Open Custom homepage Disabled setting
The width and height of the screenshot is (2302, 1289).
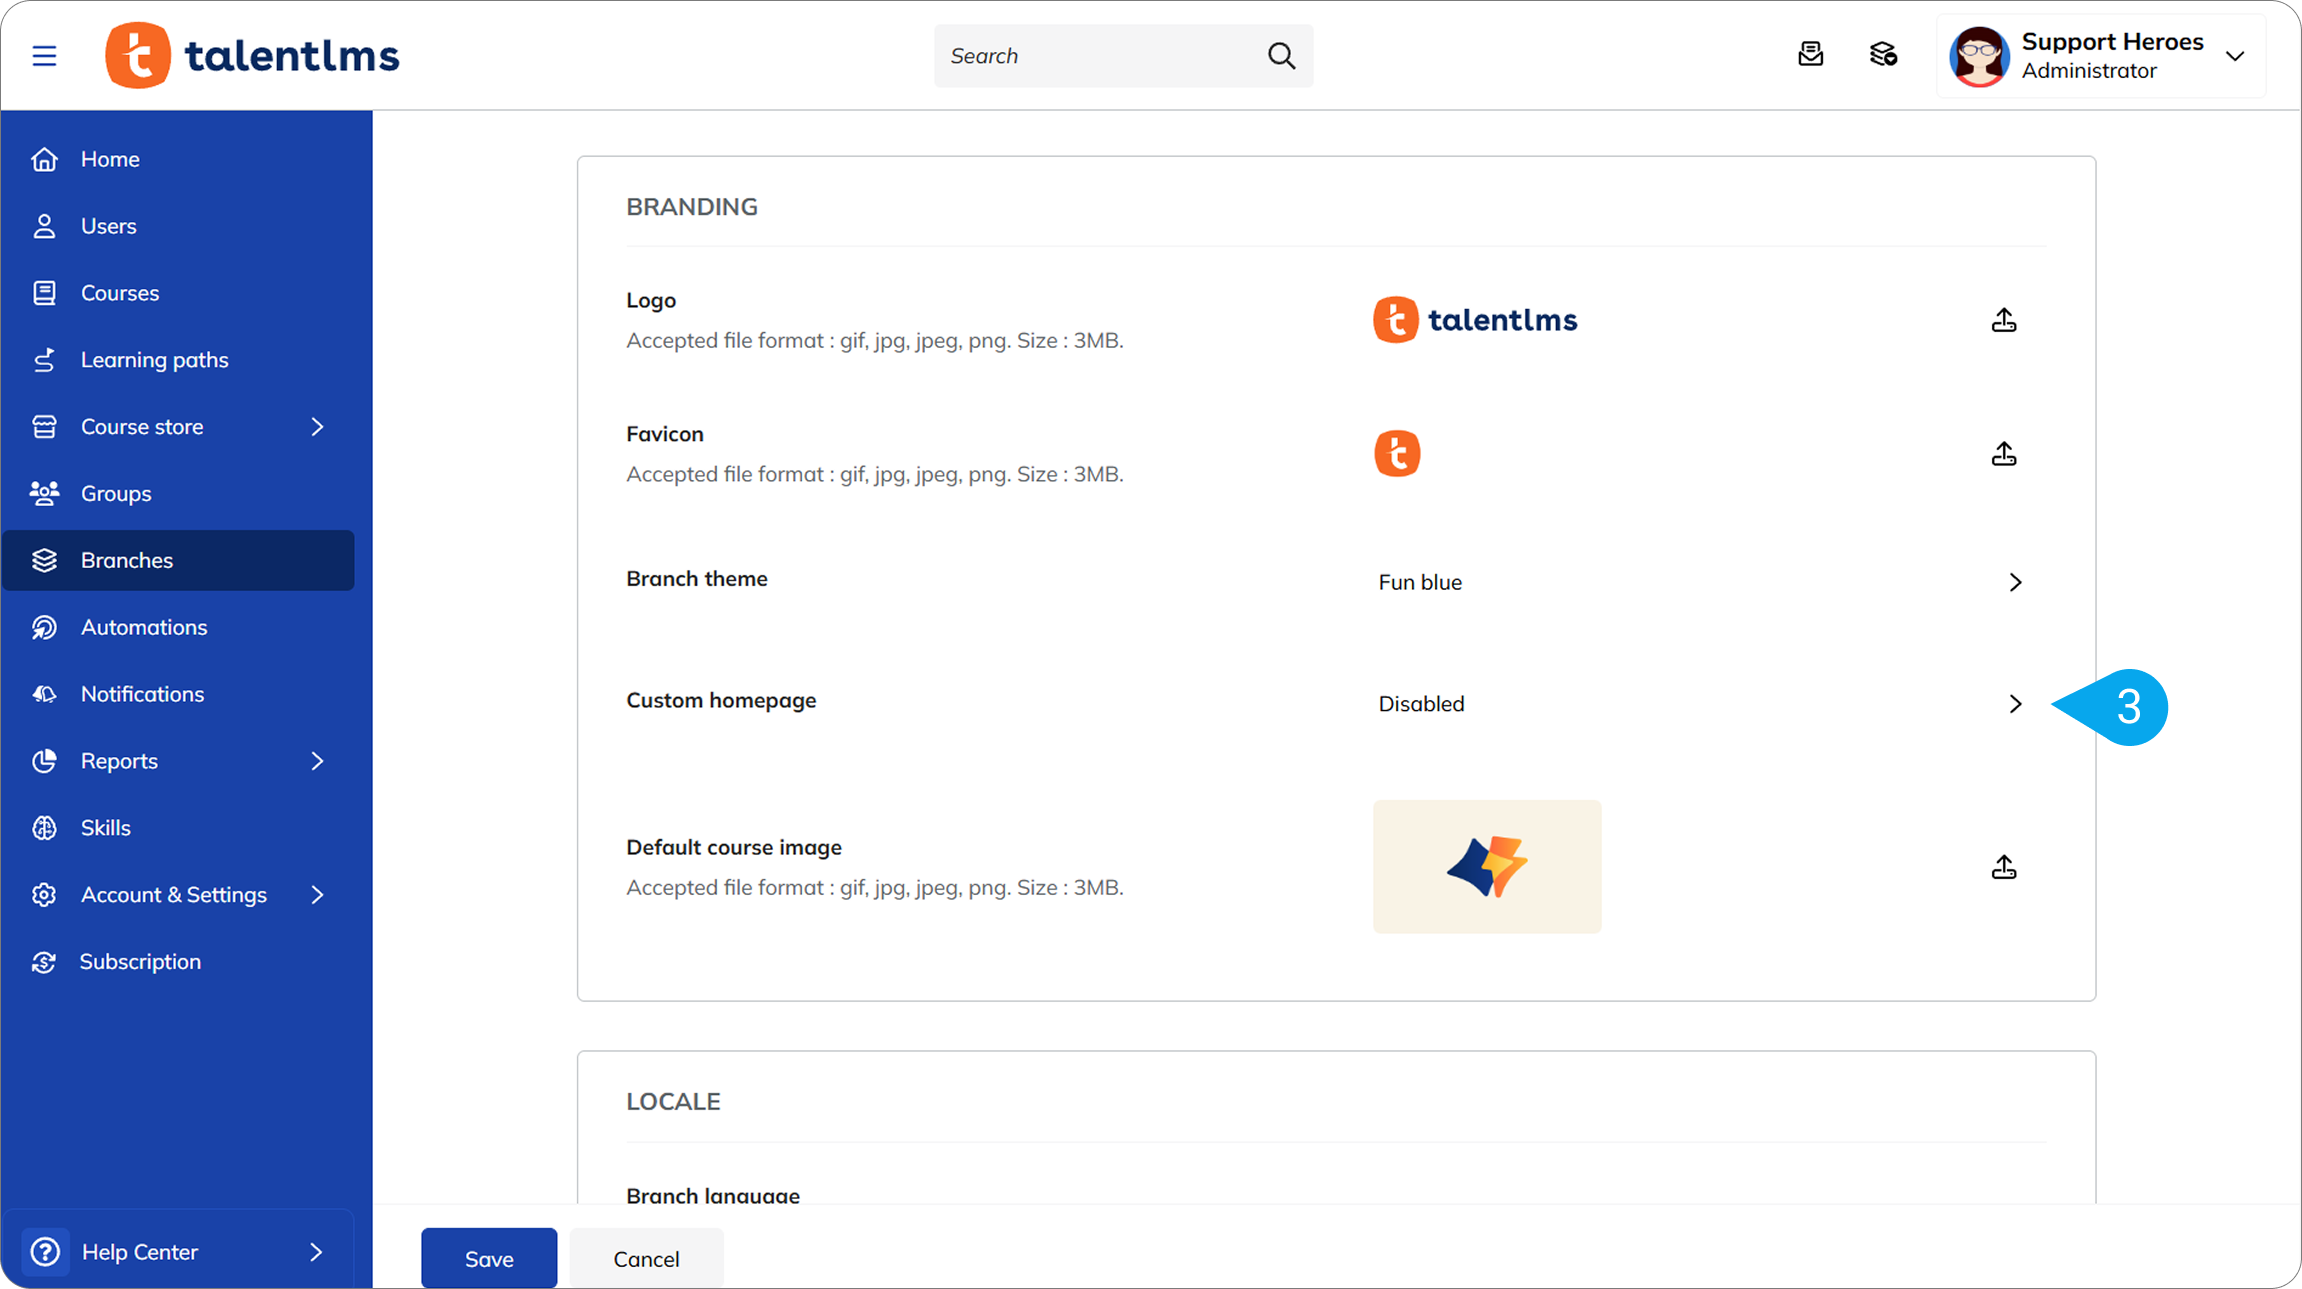[2014, 704]
